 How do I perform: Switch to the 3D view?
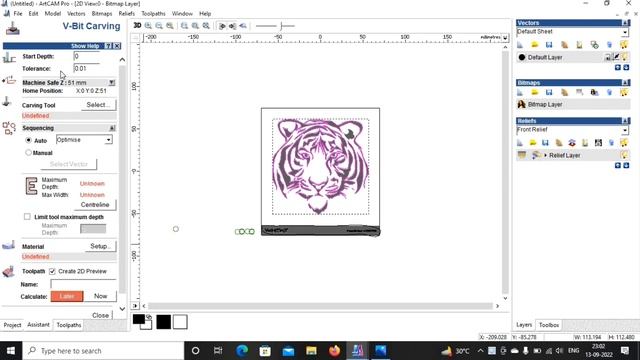137,26
